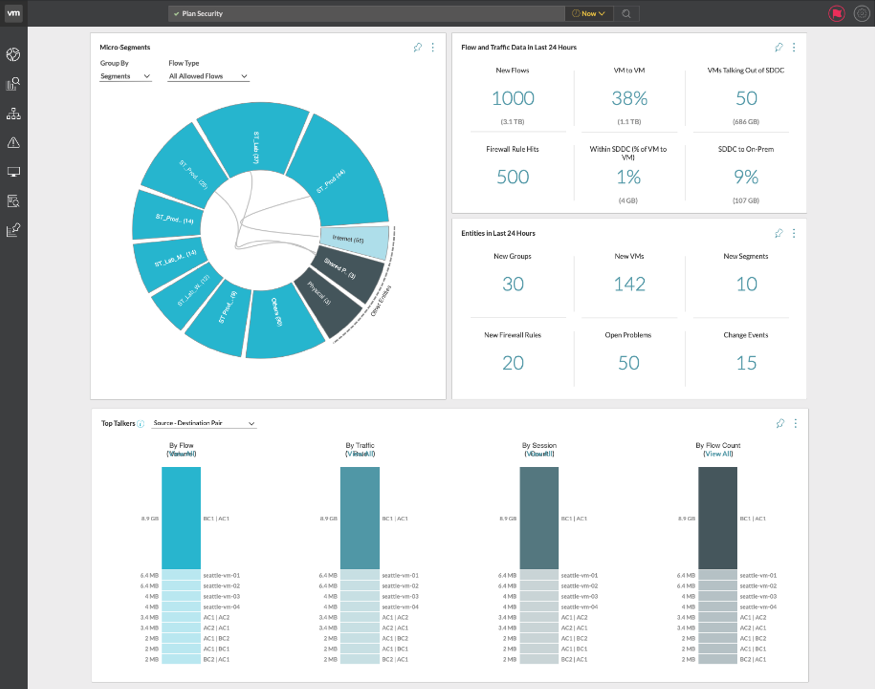The height and width of the screenshot is (689, 875).
Task: Pin the Entities in Last 24 Hours widget
Action: pos(778,233)
